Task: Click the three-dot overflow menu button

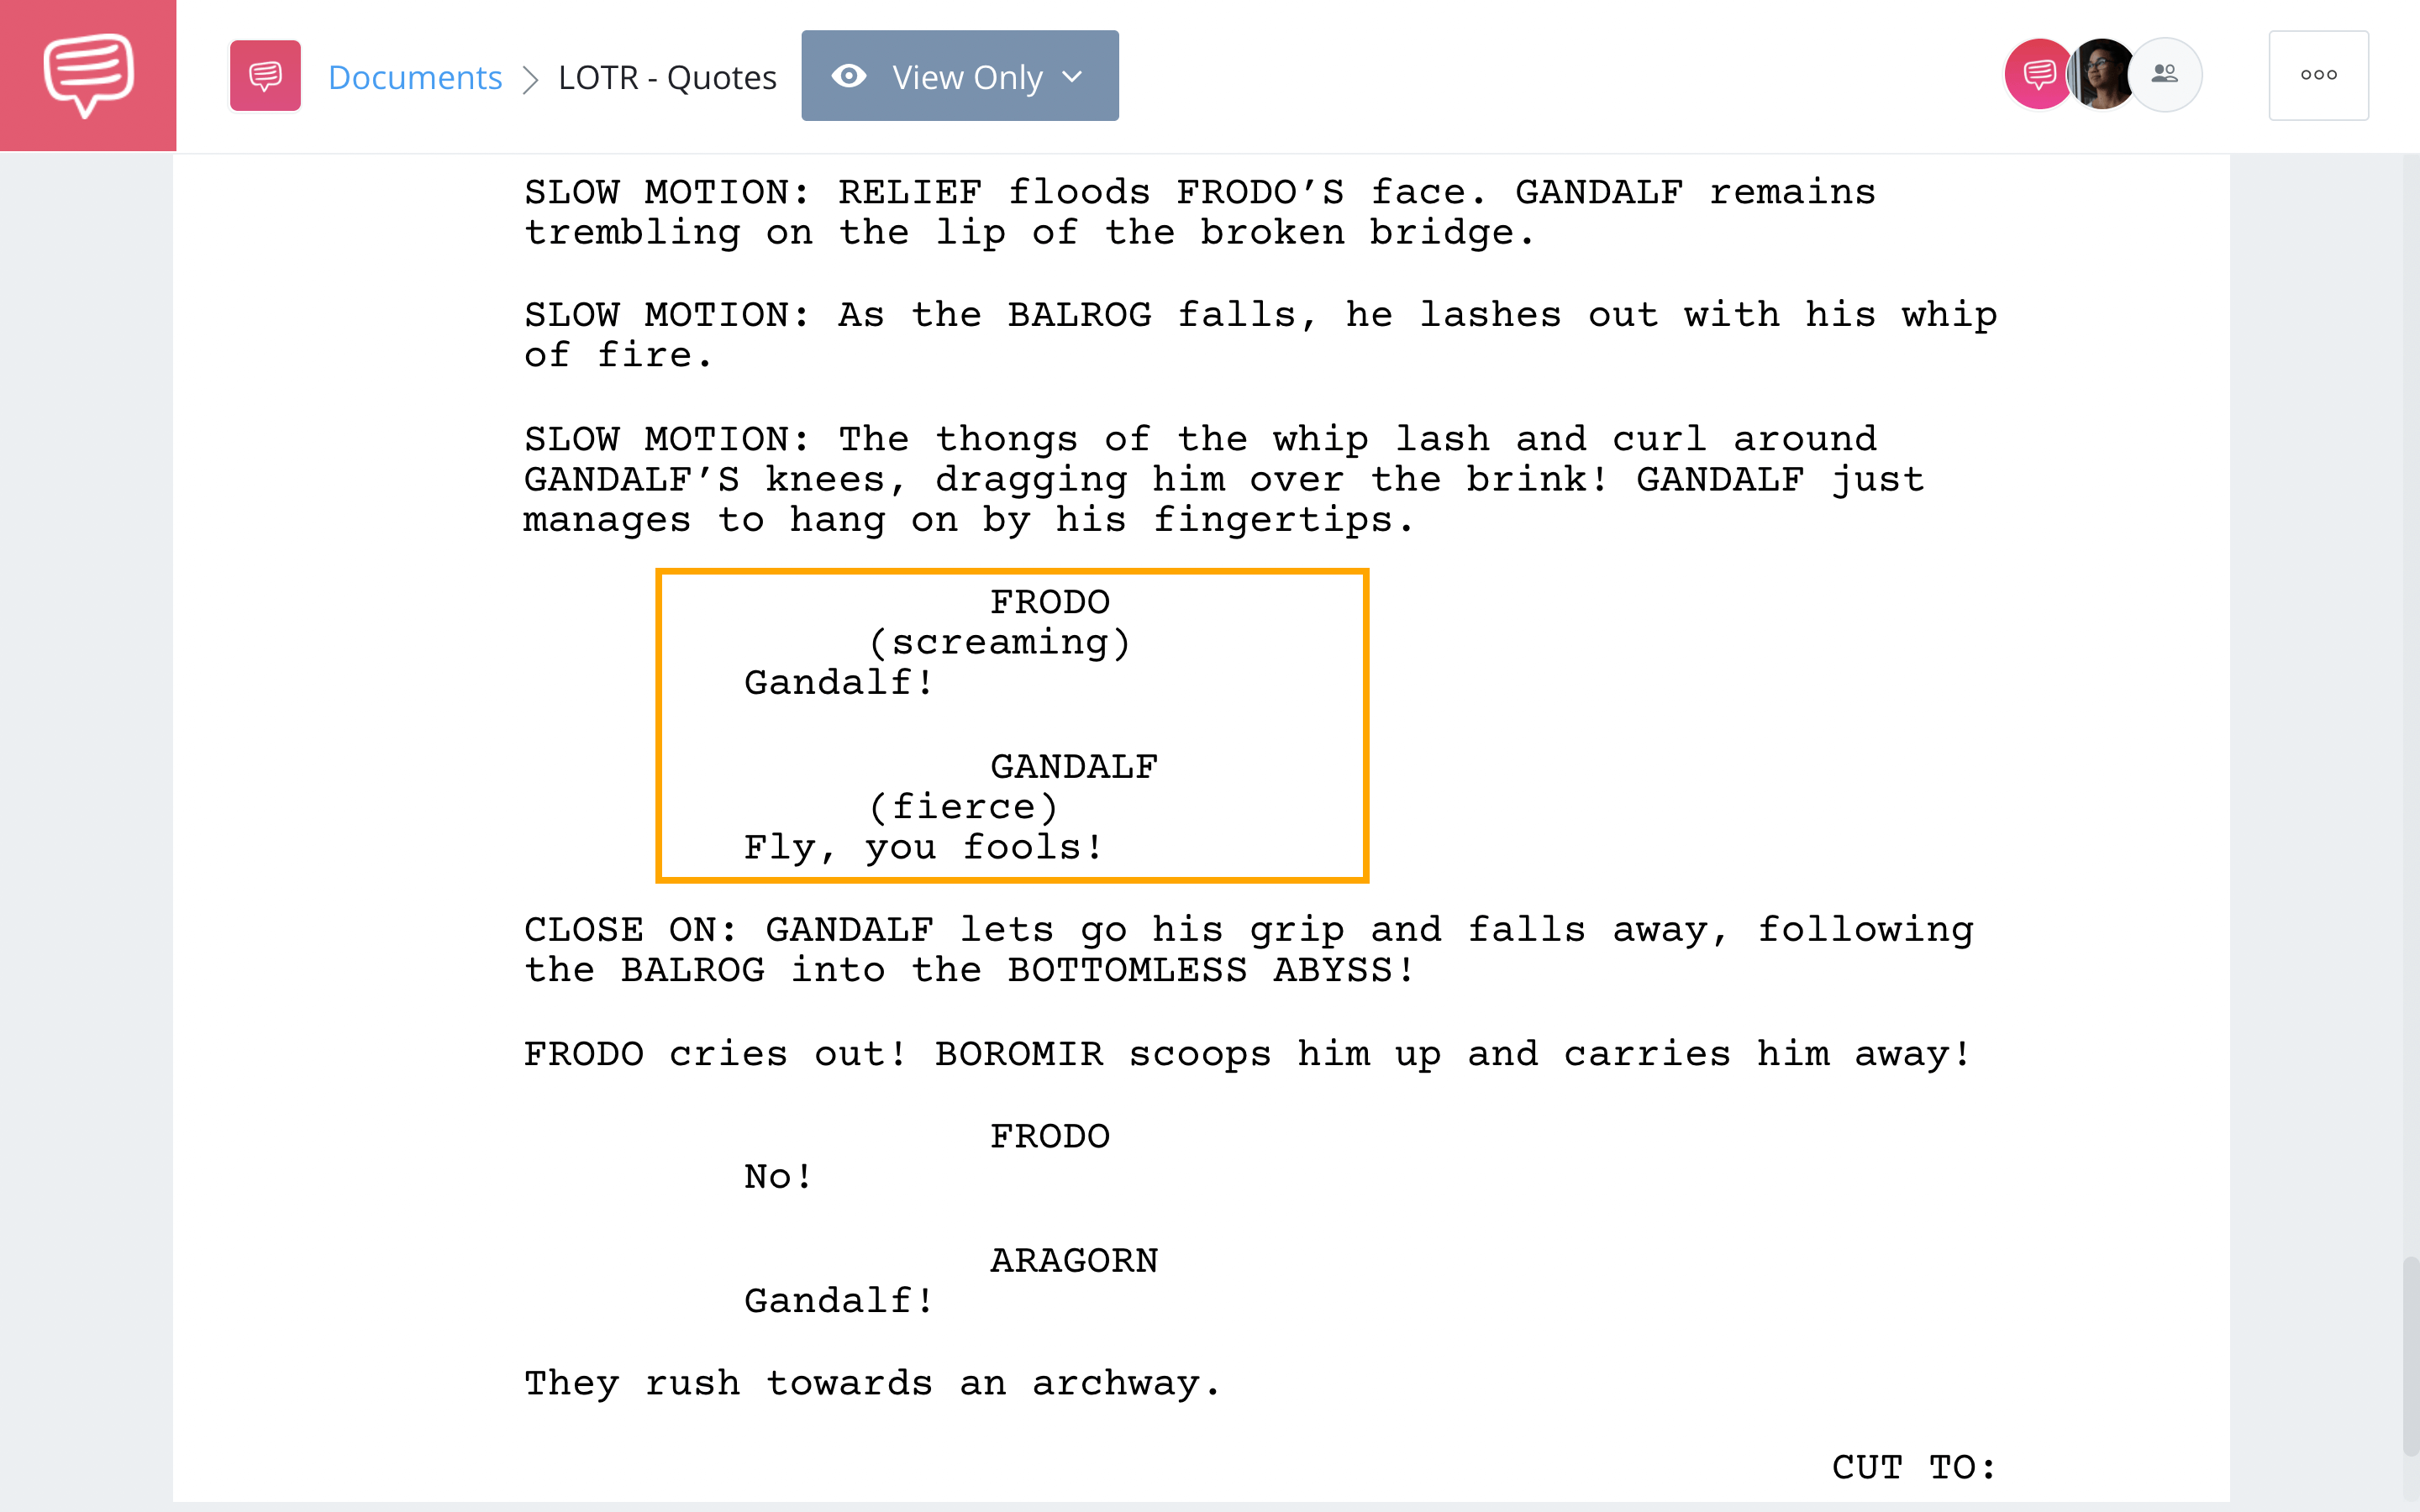Action: 2319,73
